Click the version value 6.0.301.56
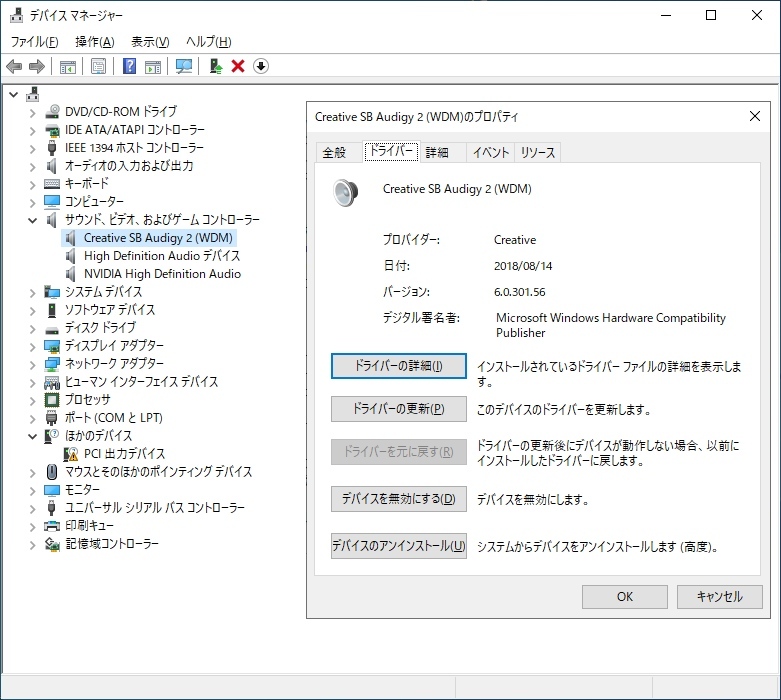The height and width of the screenshot is (700, 781). pos(520,292)
